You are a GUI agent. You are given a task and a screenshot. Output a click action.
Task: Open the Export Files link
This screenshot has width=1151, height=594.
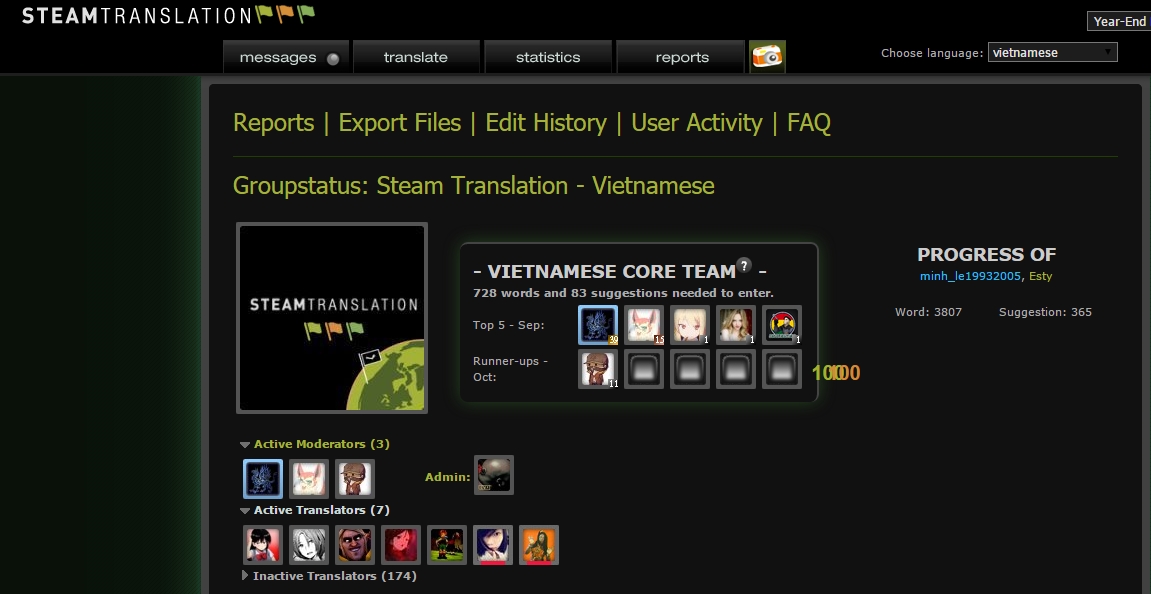(400, 123)
